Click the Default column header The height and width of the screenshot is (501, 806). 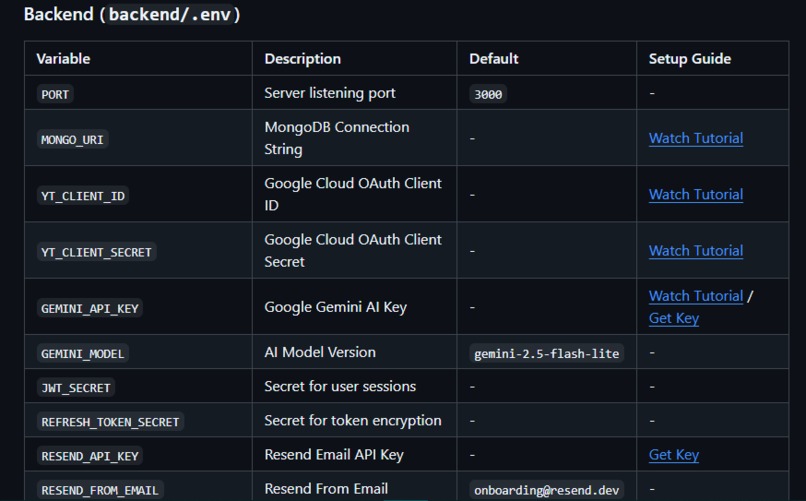click(x=493, y=59)
